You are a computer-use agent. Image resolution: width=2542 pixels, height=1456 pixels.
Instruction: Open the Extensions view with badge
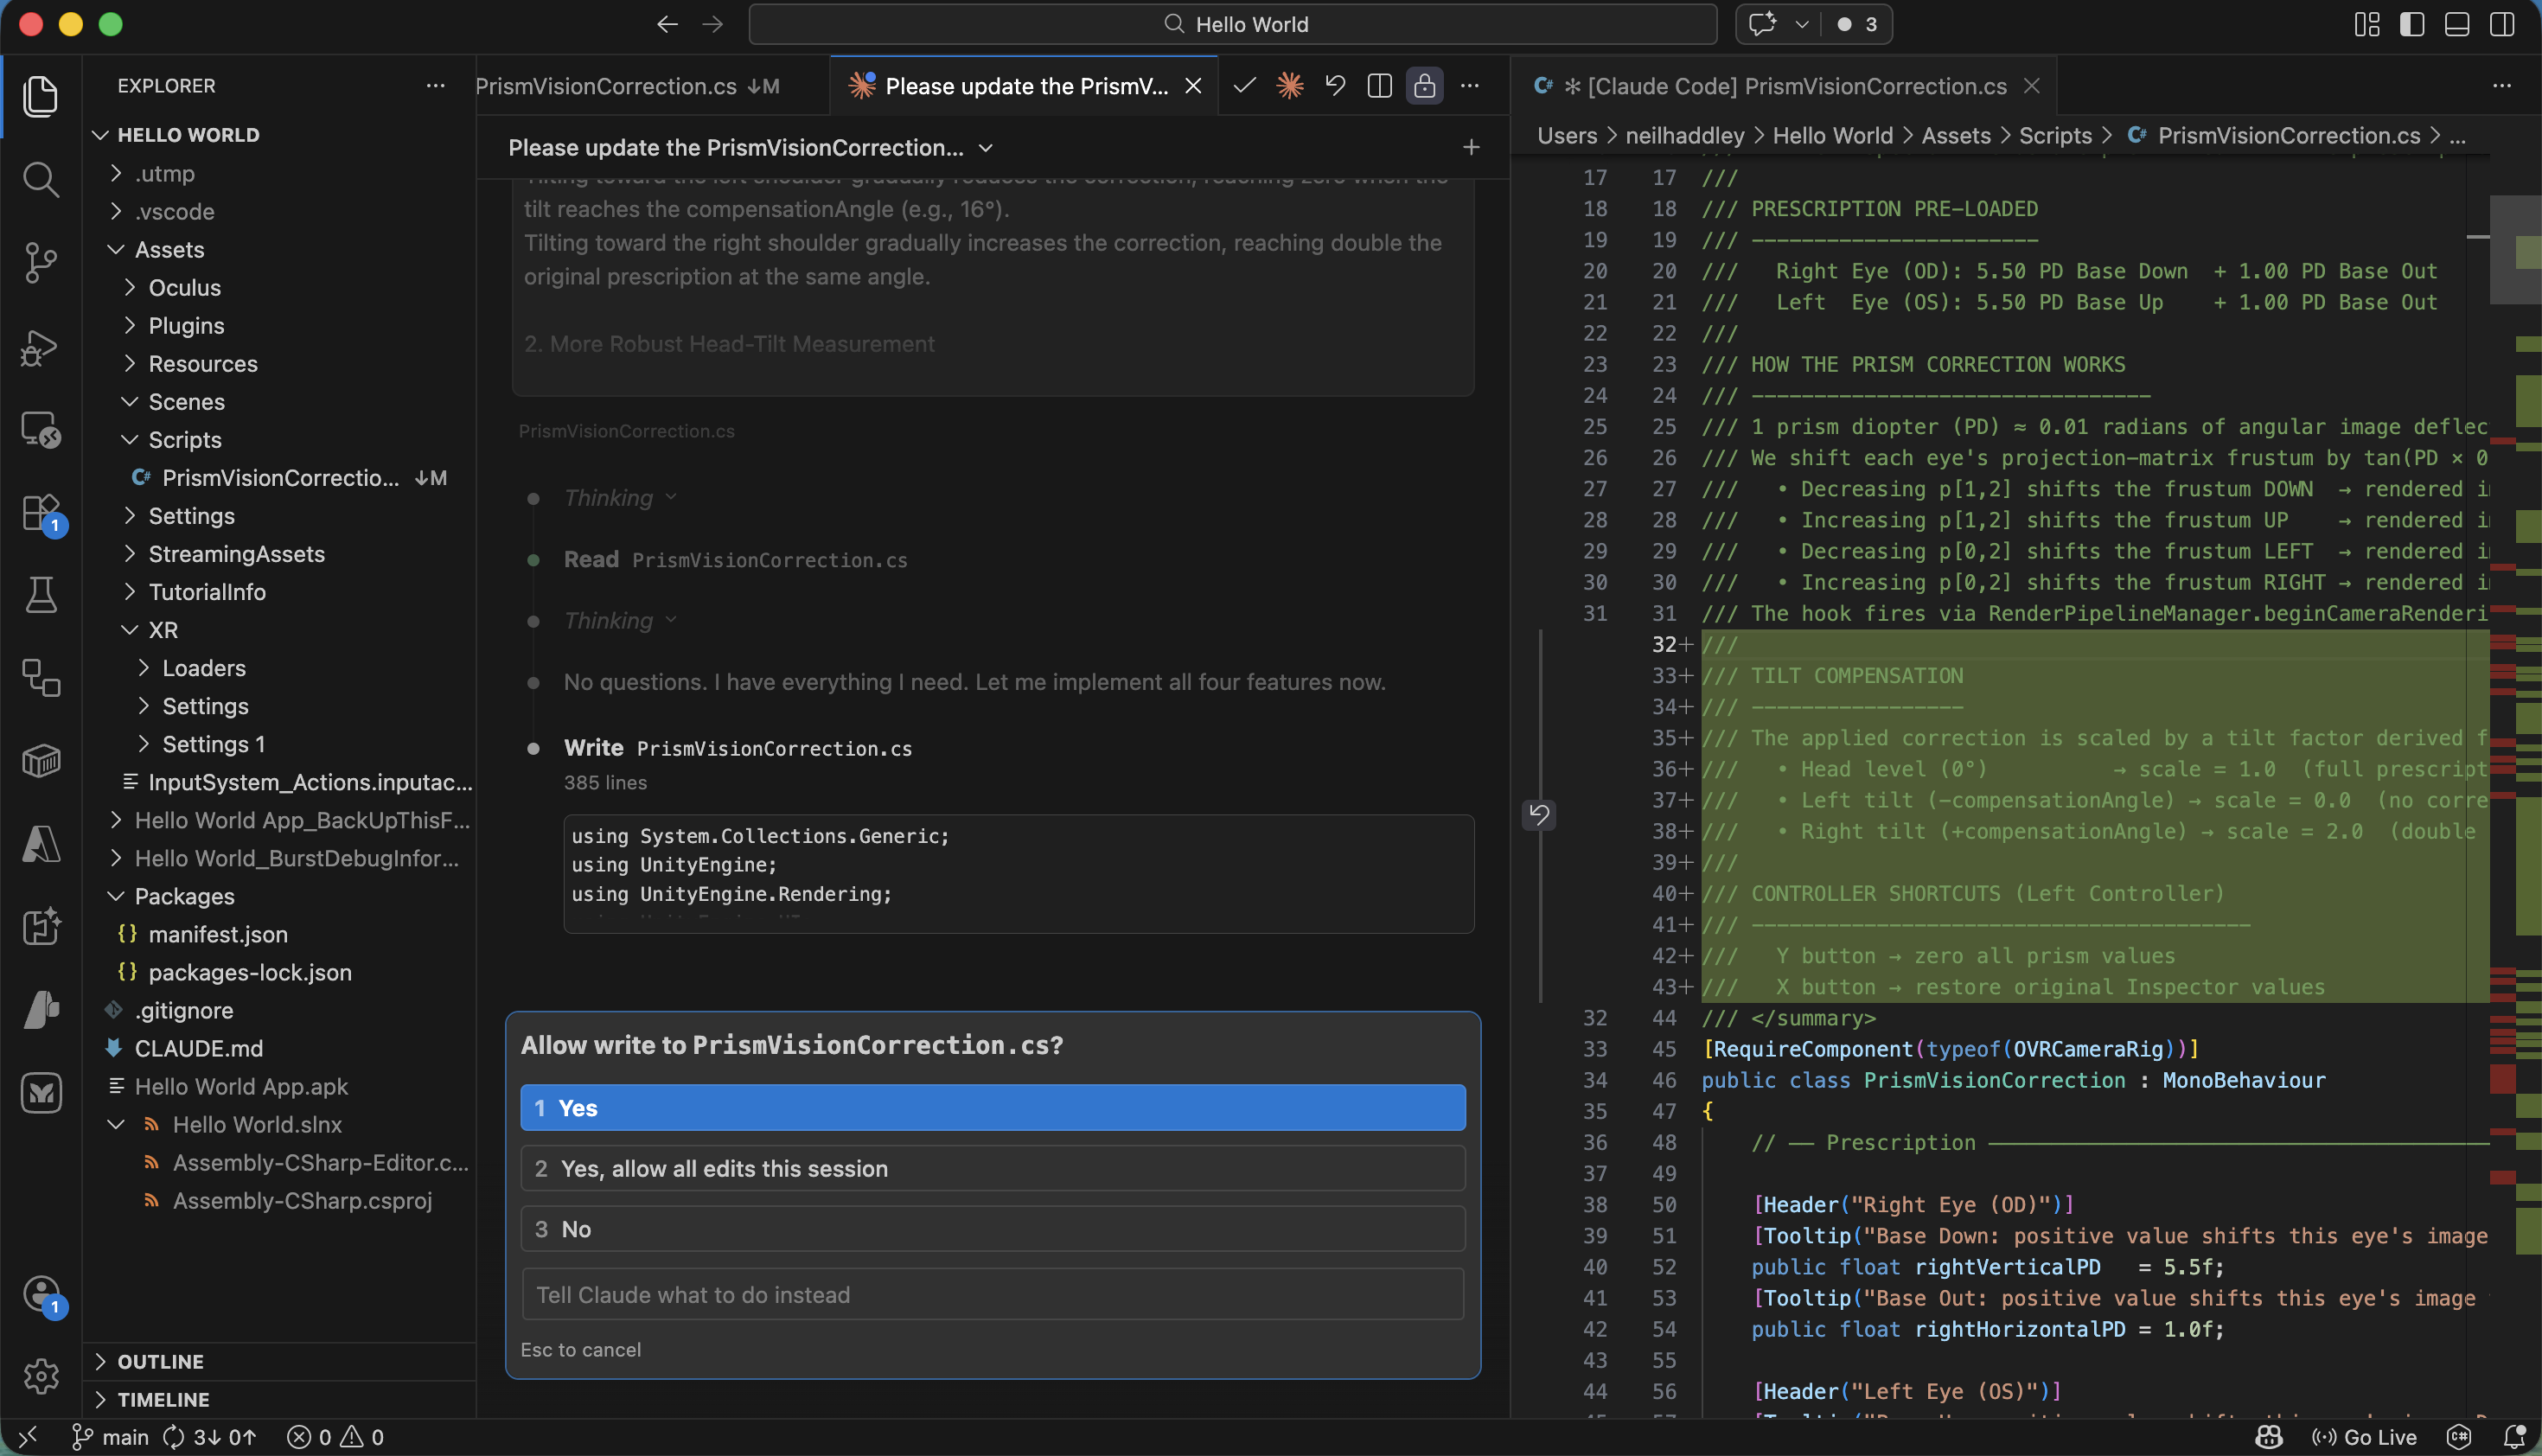point(41,513)
